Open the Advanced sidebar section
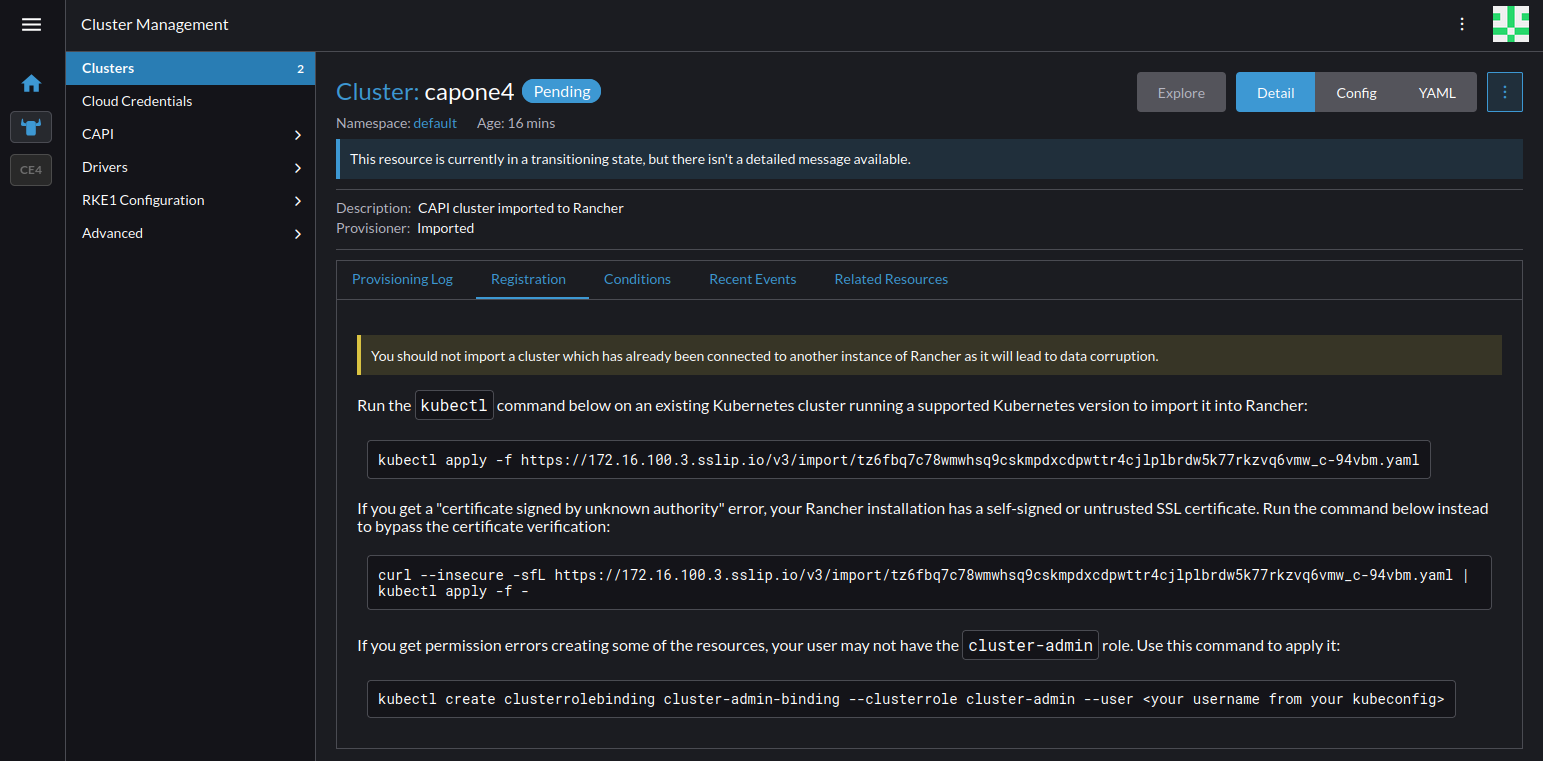Viewport: 1543px width, 761px height. [190, 233]
